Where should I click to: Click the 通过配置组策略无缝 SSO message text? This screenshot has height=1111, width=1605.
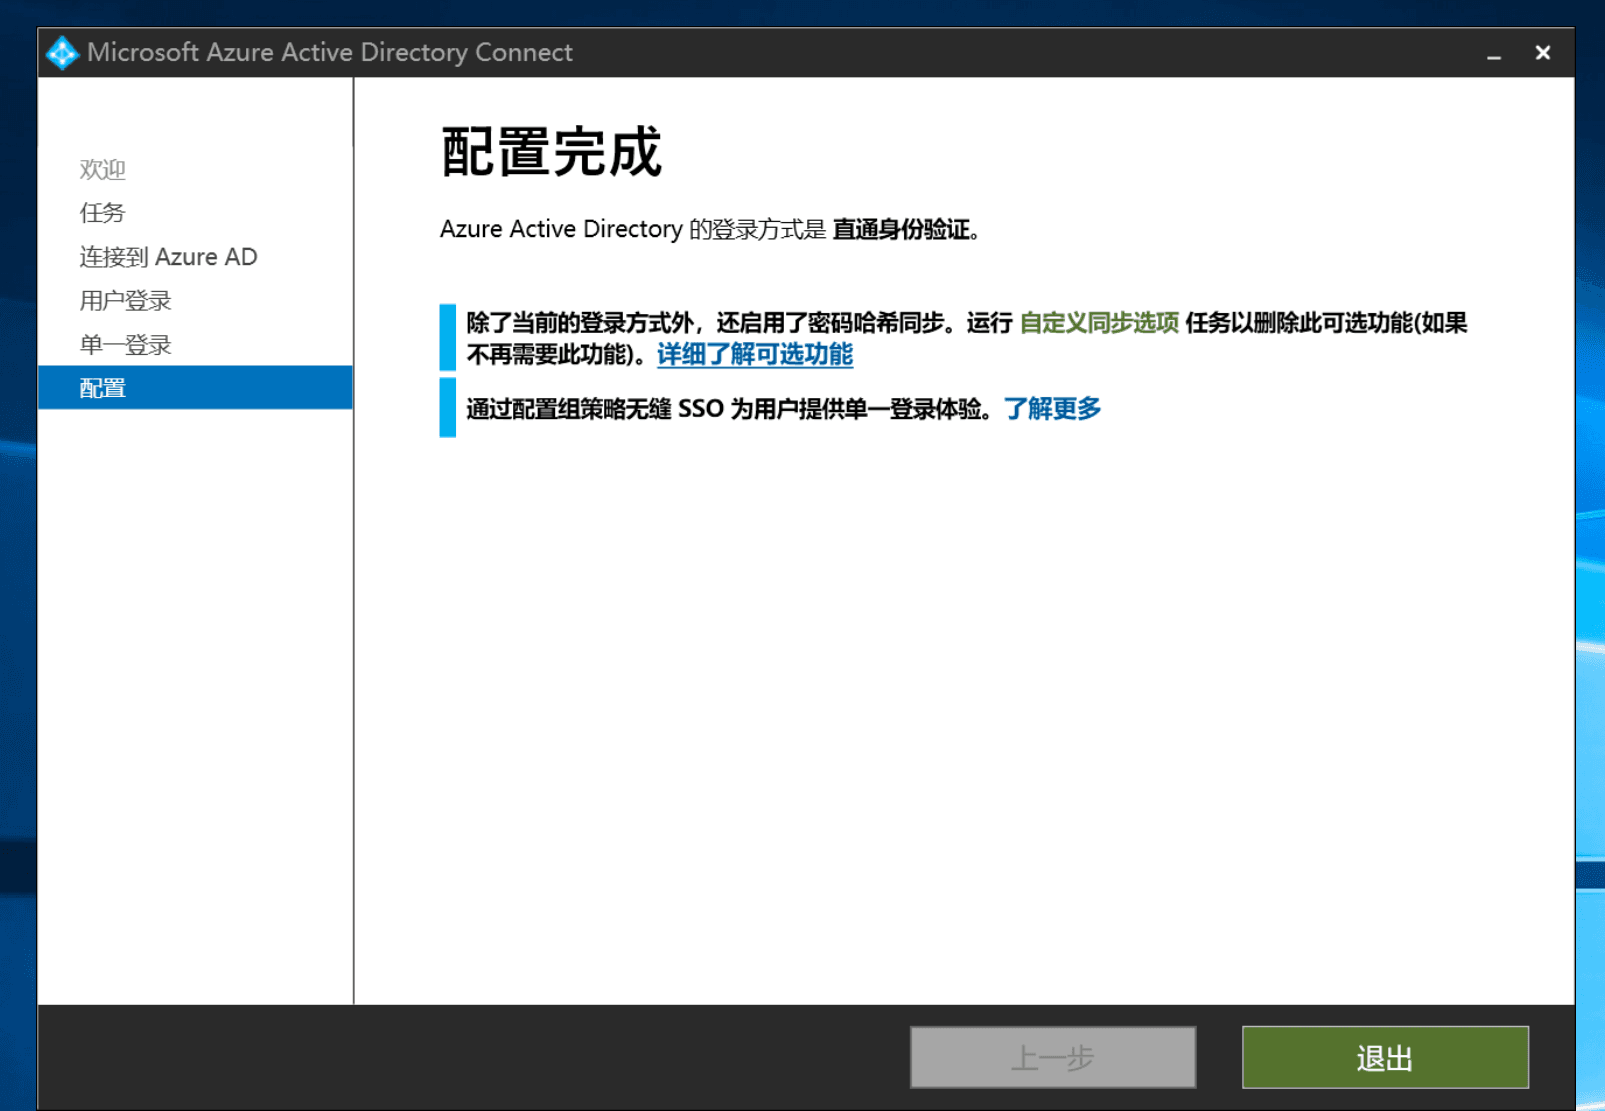click(x=730, y=408)
